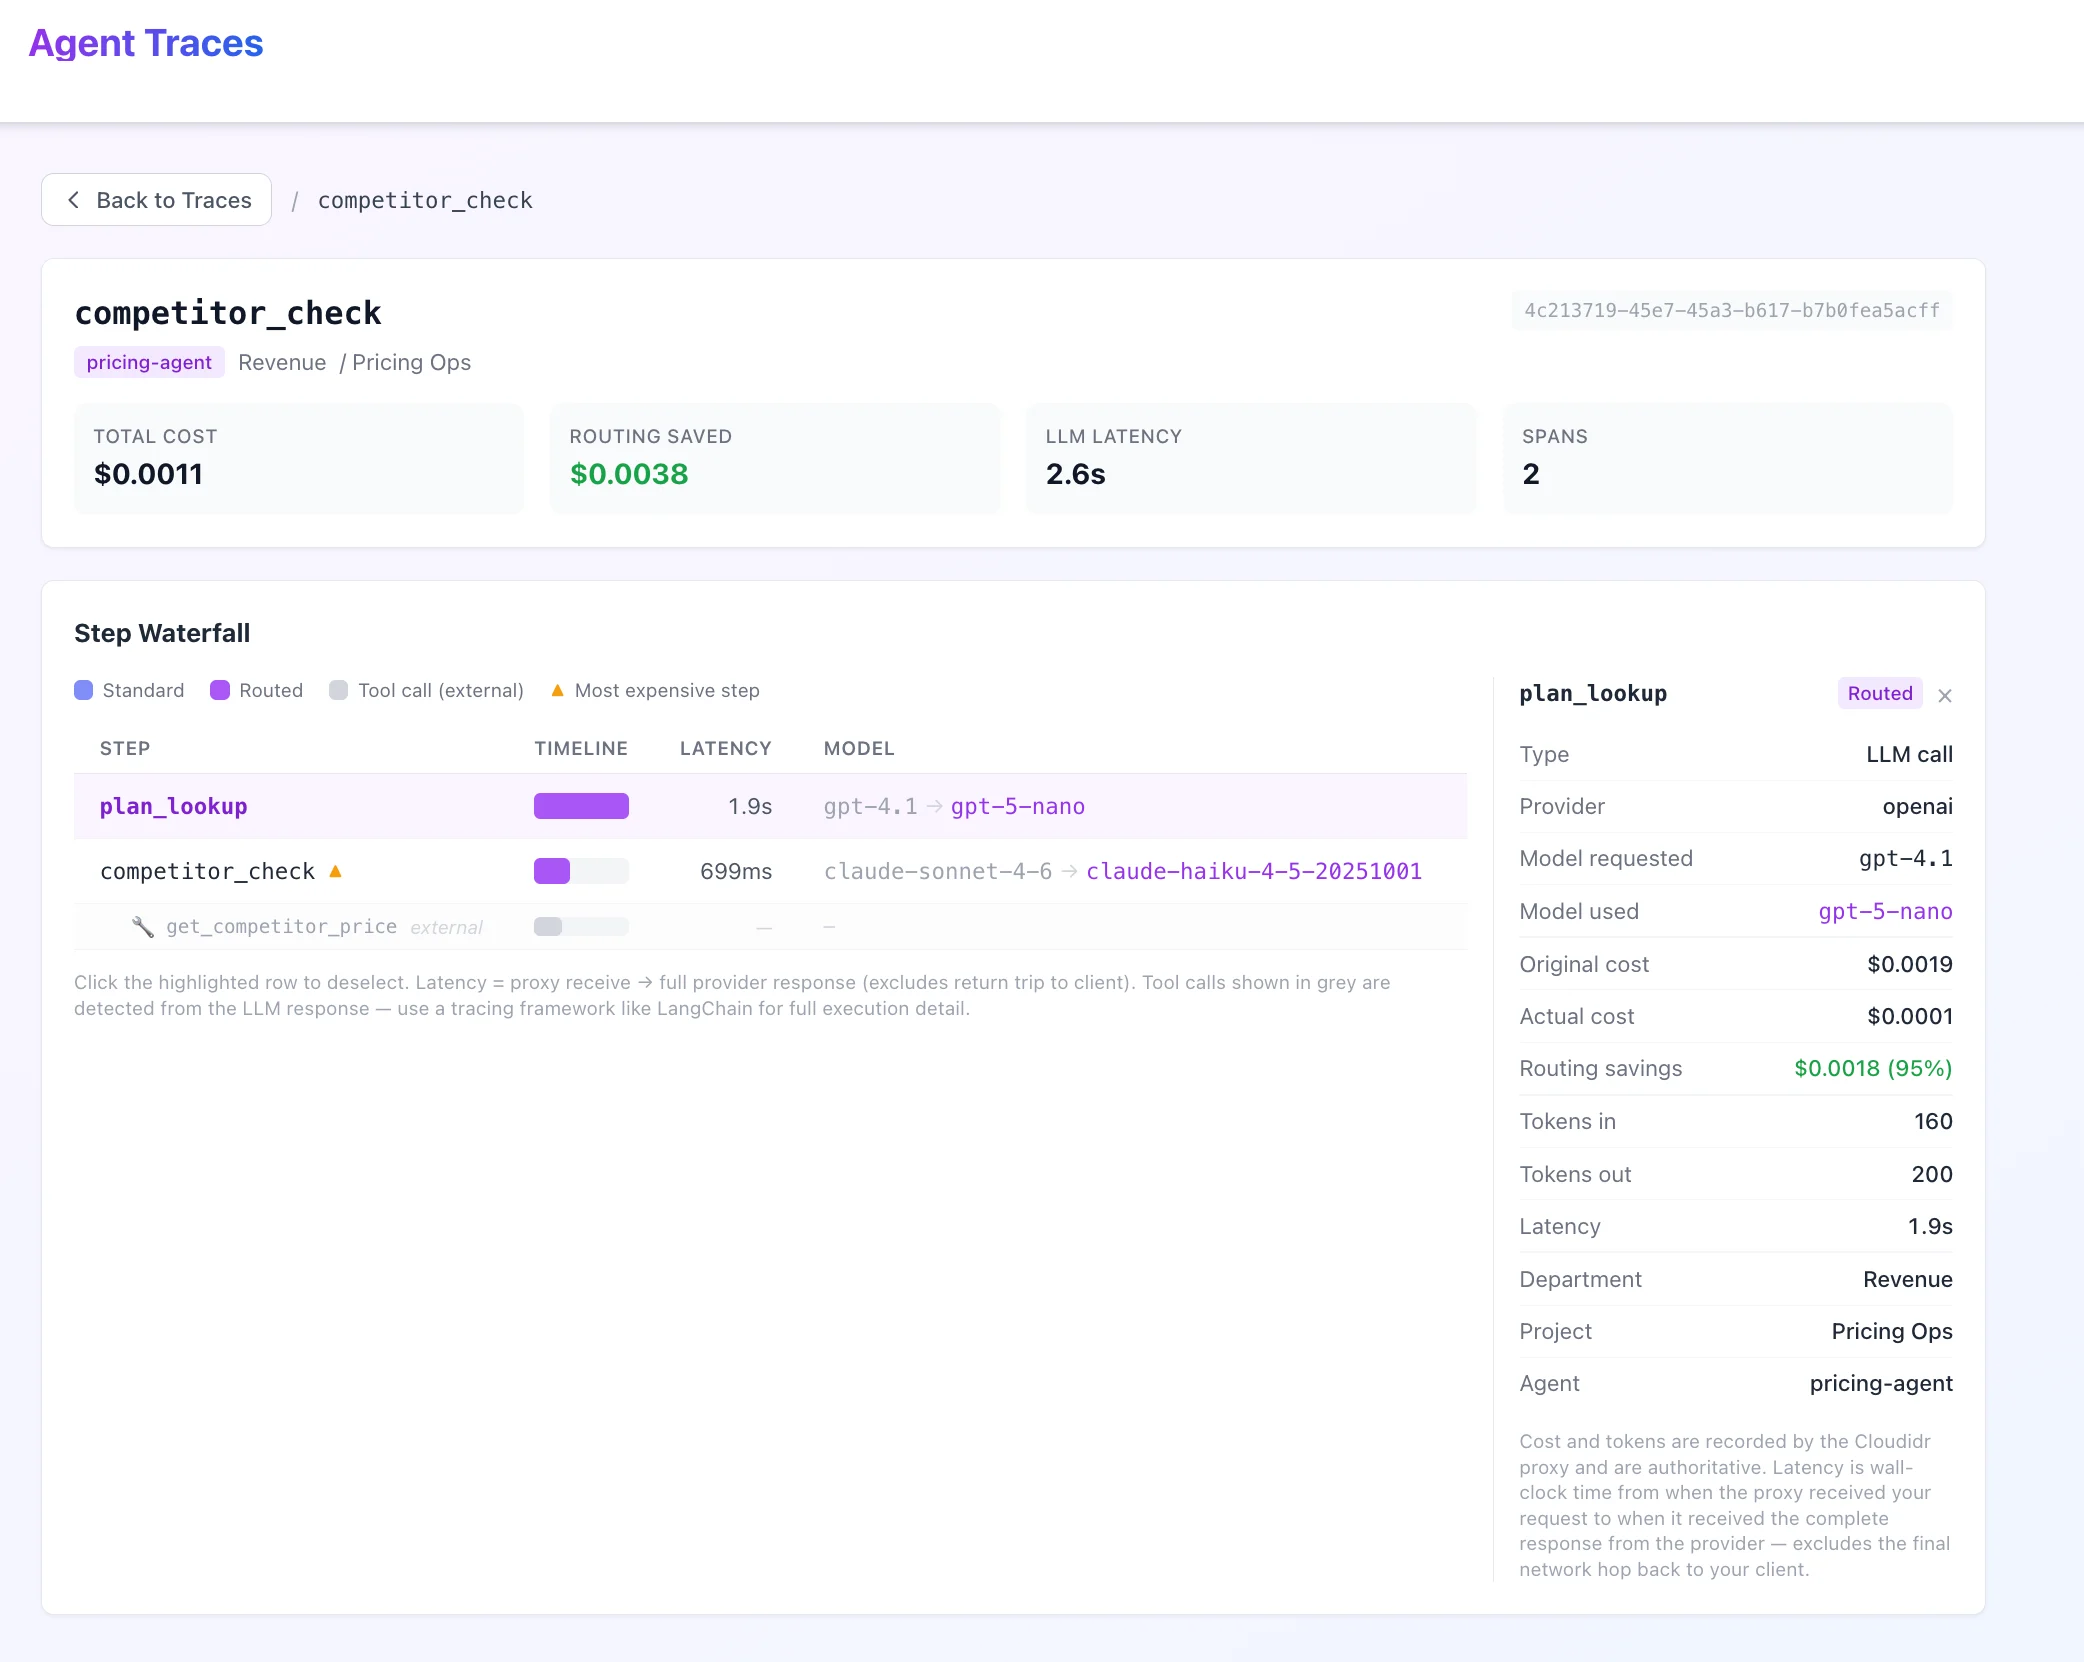Click the Tokens out 200 value
This screenshot has width=2084, height=1662.
point(1932,1174)
